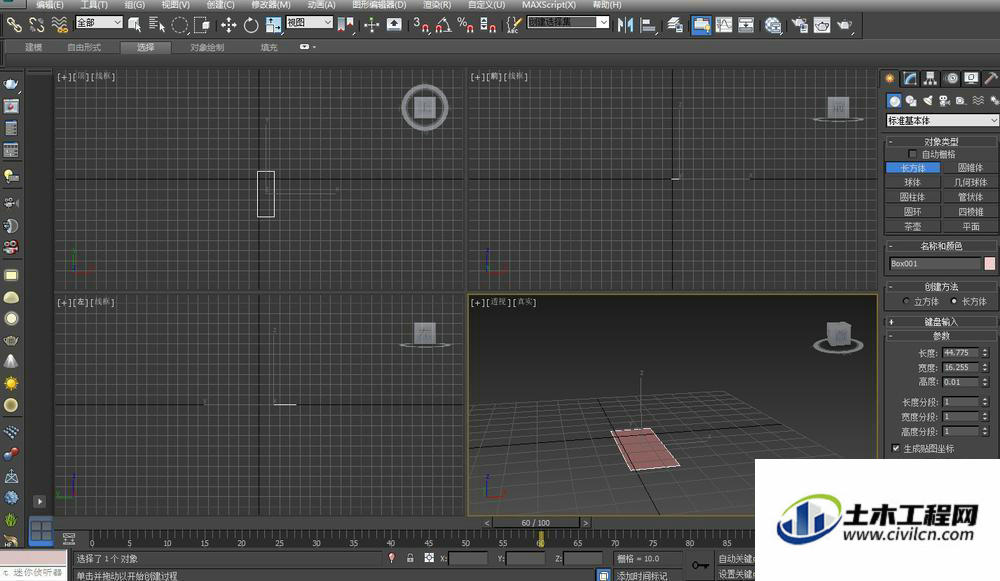The image size is (1000, 581).
Task: Select the Shapes creation category icon
Action: [x=911, y=101]
